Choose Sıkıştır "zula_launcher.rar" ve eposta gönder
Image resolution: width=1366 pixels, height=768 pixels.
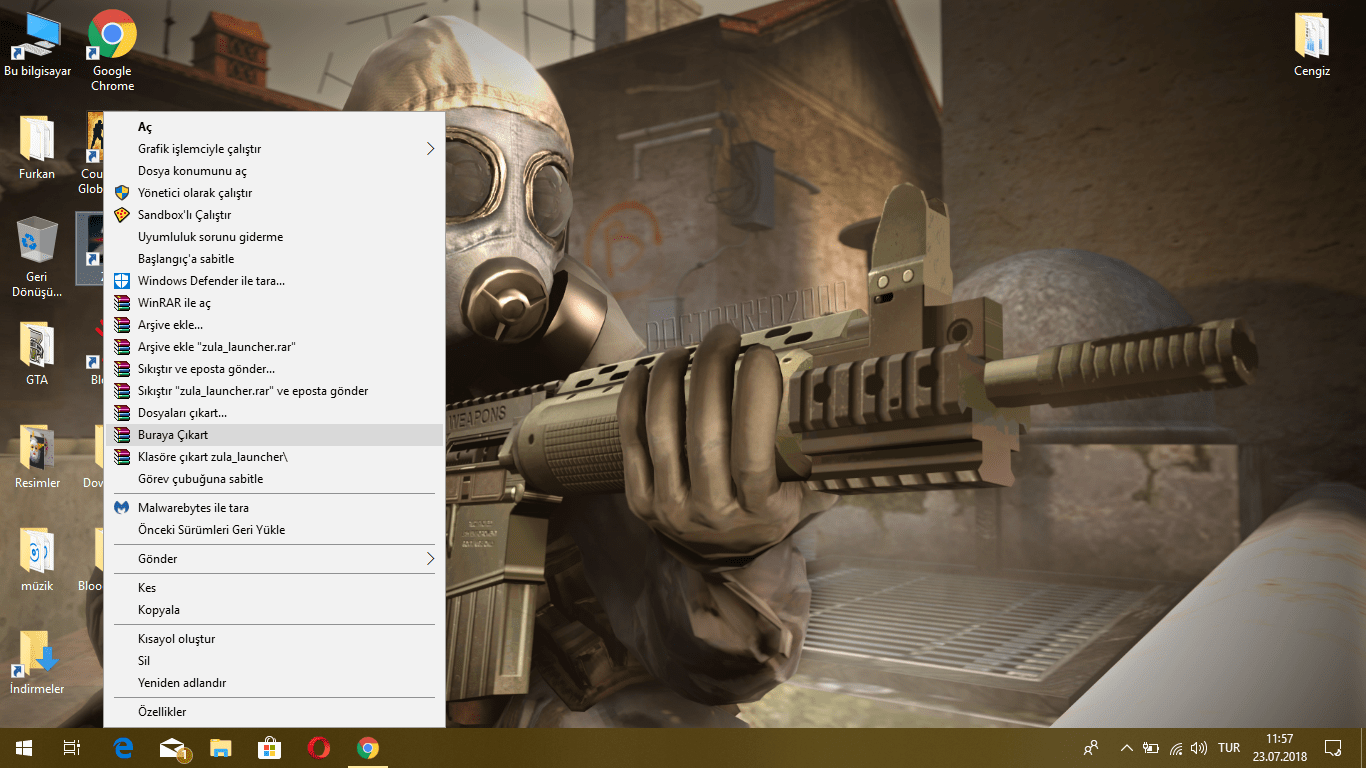(274, 391)
